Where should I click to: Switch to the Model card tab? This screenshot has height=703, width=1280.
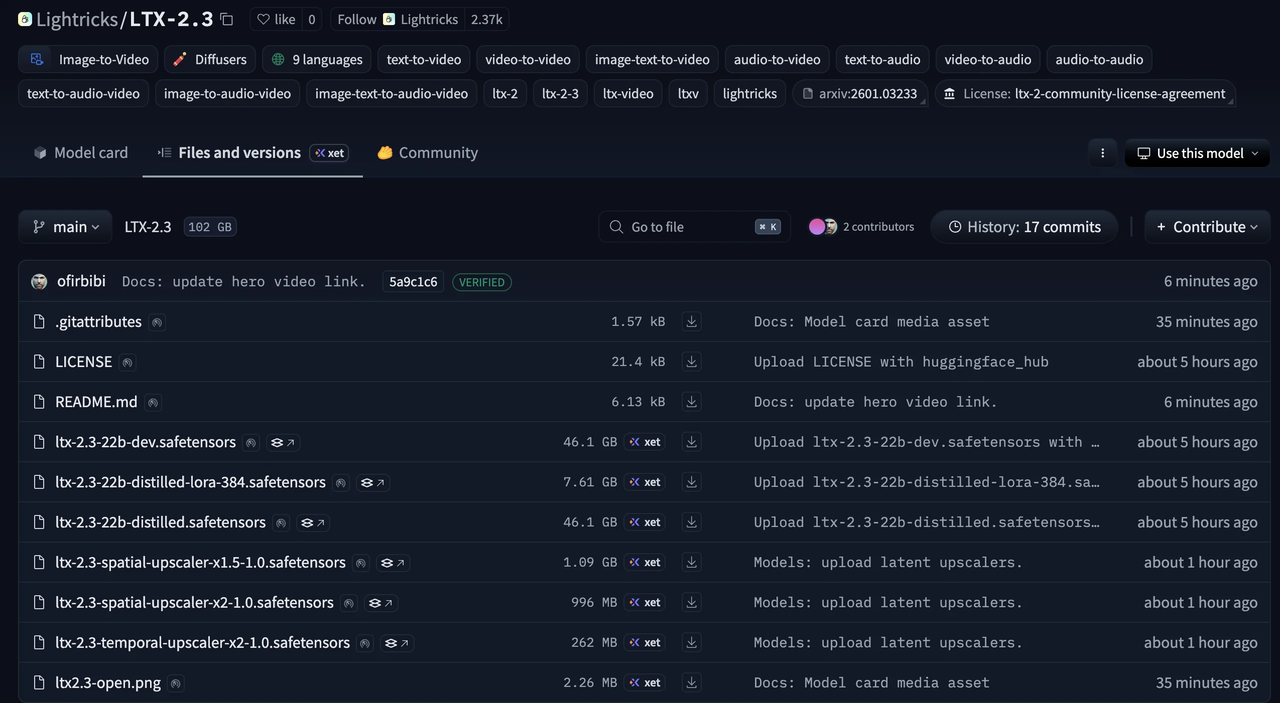coord(81,153)
